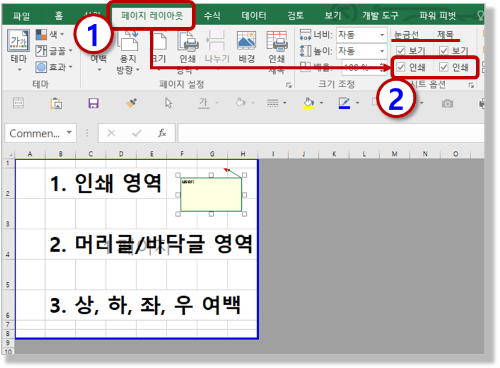
Task: Select the 페이지 레이아웃 tab
Action: point(152,15)
